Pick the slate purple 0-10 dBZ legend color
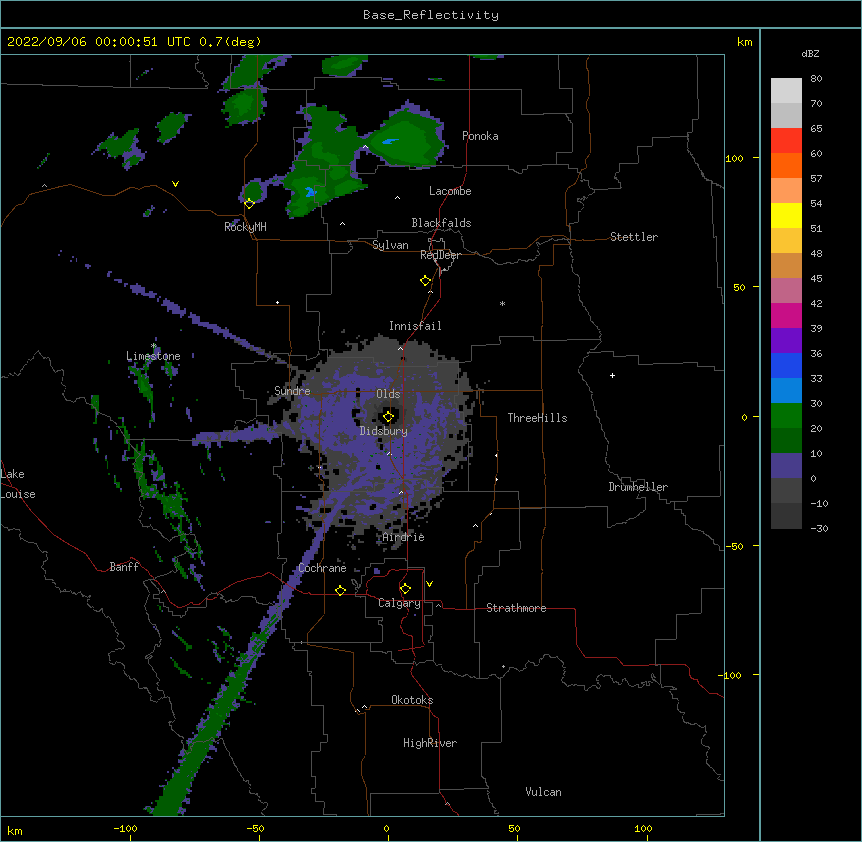The image size is (862, 842). (786, 466)
